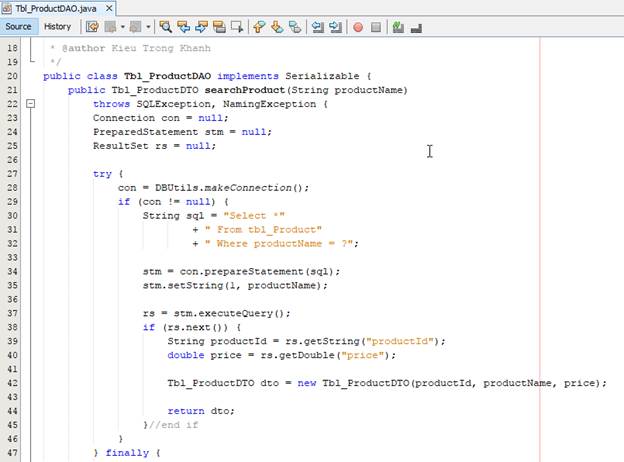The height and width of the screenshot is (462, 624).
Task: Click the "productId" string literal
Action: pos(400,341)
